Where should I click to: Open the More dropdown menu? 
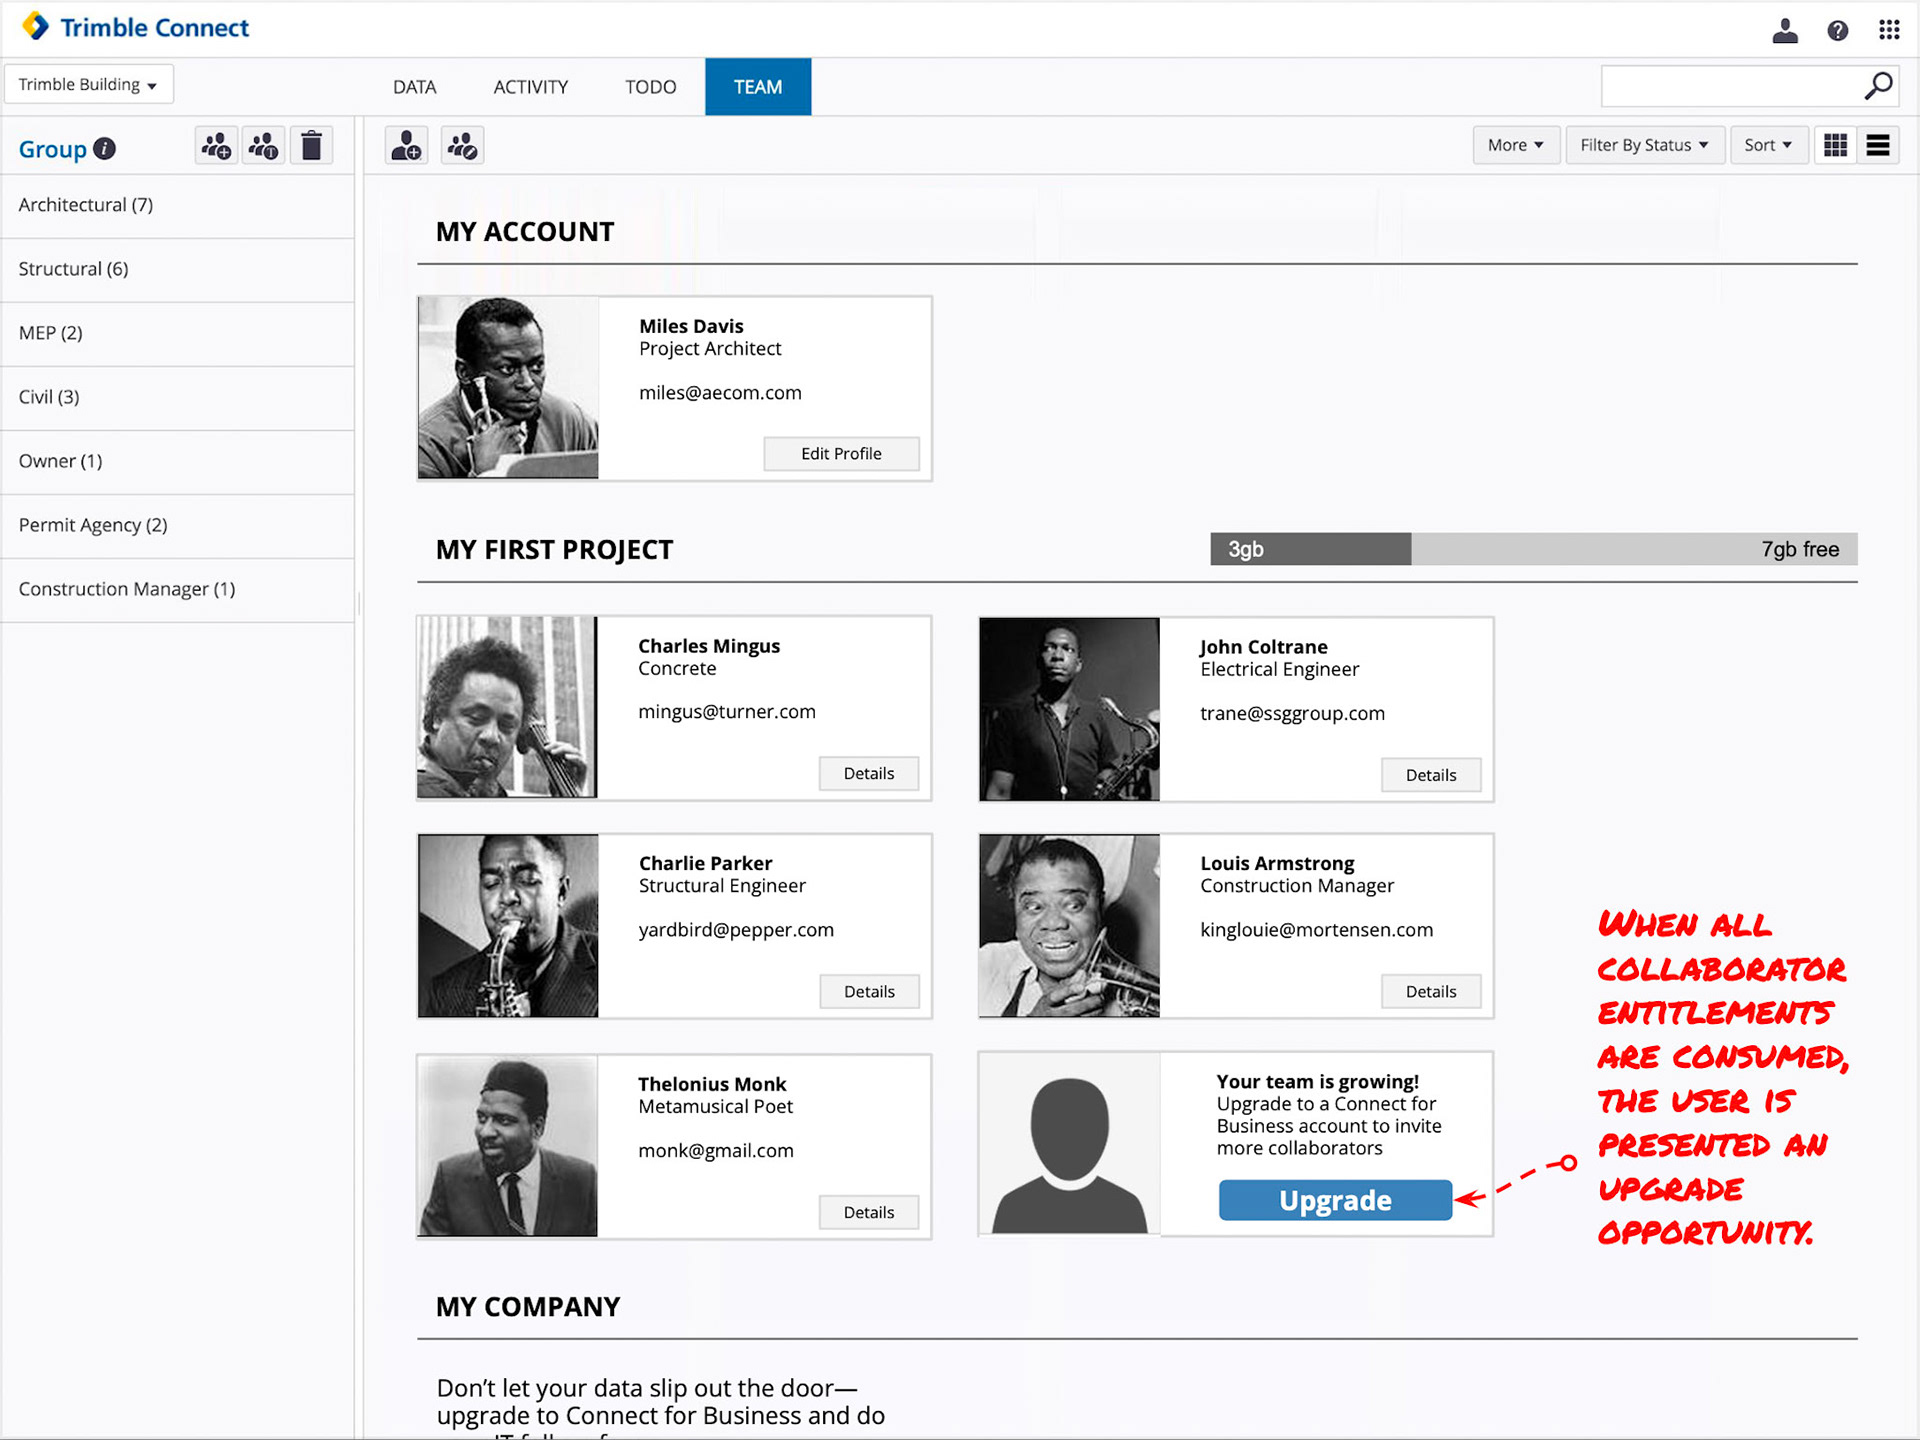[x=1514, y=145]
